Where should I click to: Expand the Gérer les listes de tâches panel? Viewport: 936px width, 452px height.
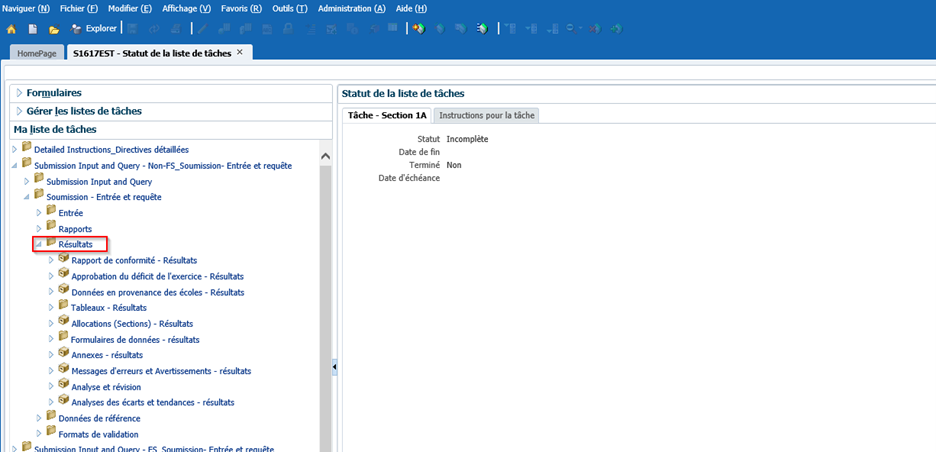19,111
